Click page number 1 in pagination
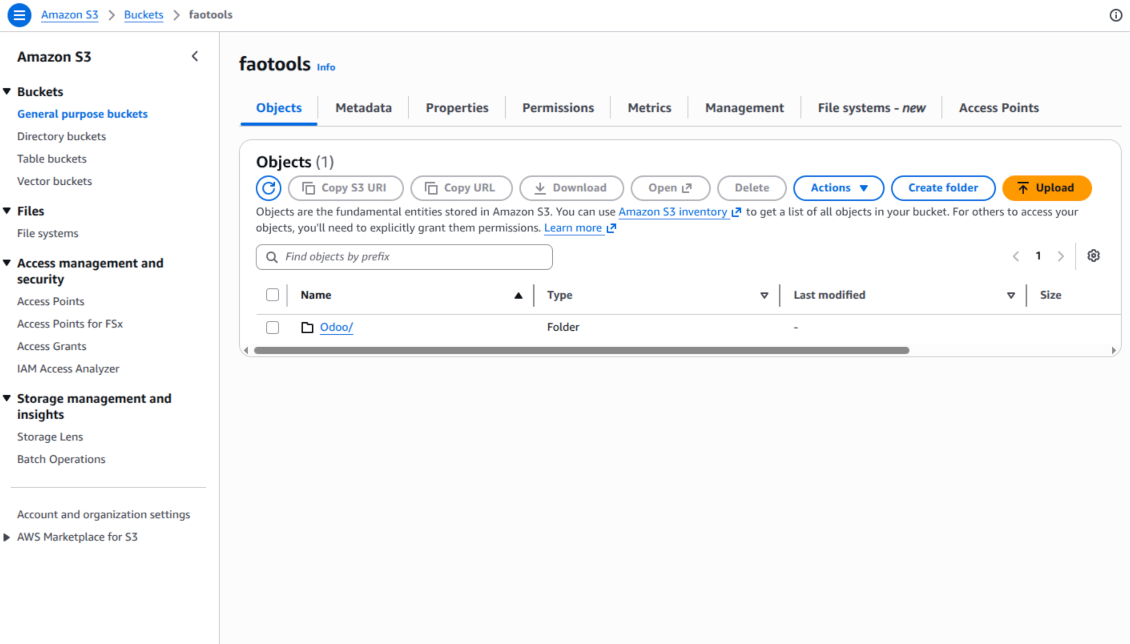 point(1038,256)
